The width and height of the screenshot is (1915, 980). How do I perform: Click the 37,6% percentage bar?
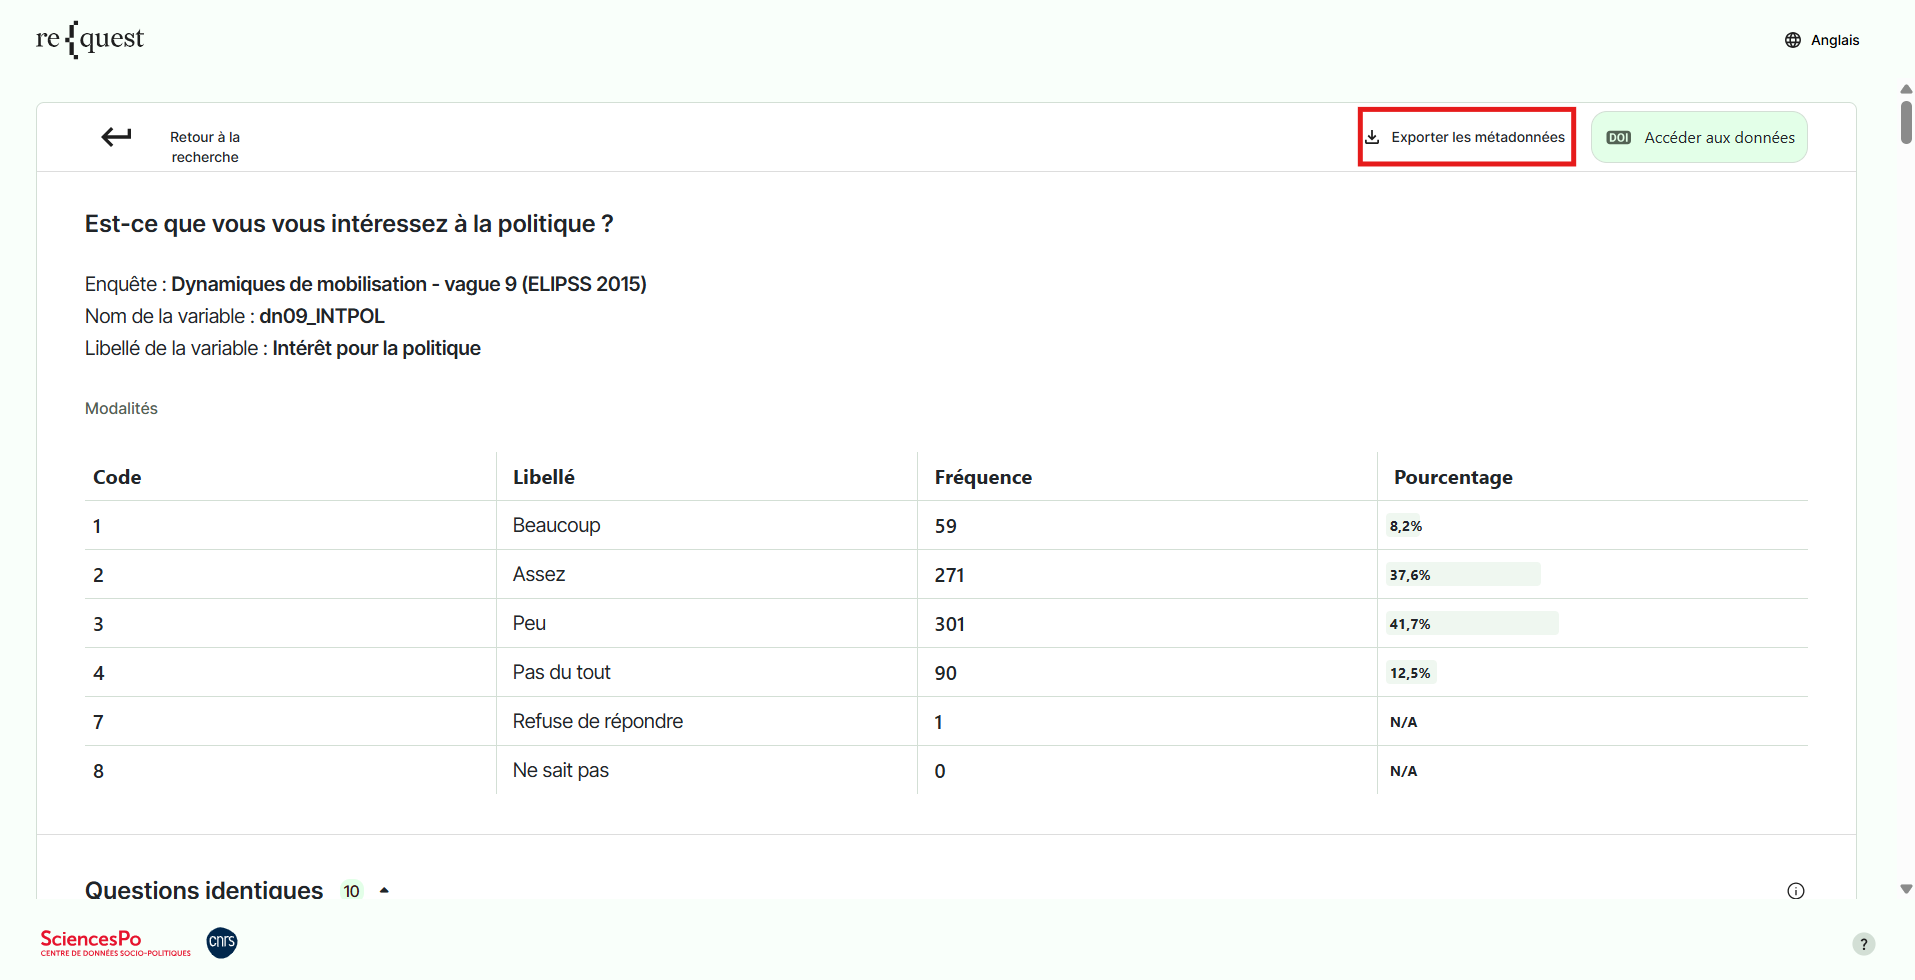pos(1463,575)
